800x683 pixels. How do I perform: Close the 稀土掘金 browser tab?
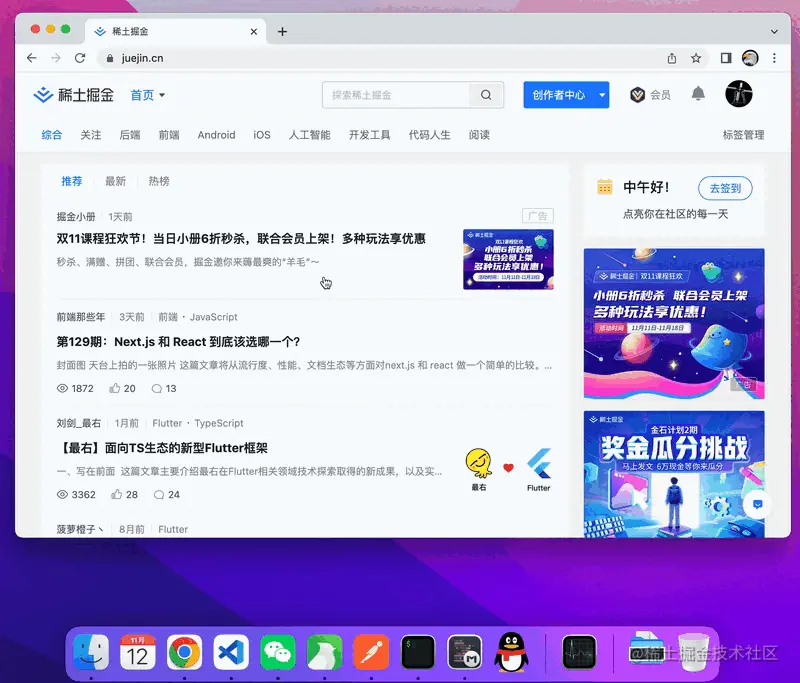pos(254,32)
